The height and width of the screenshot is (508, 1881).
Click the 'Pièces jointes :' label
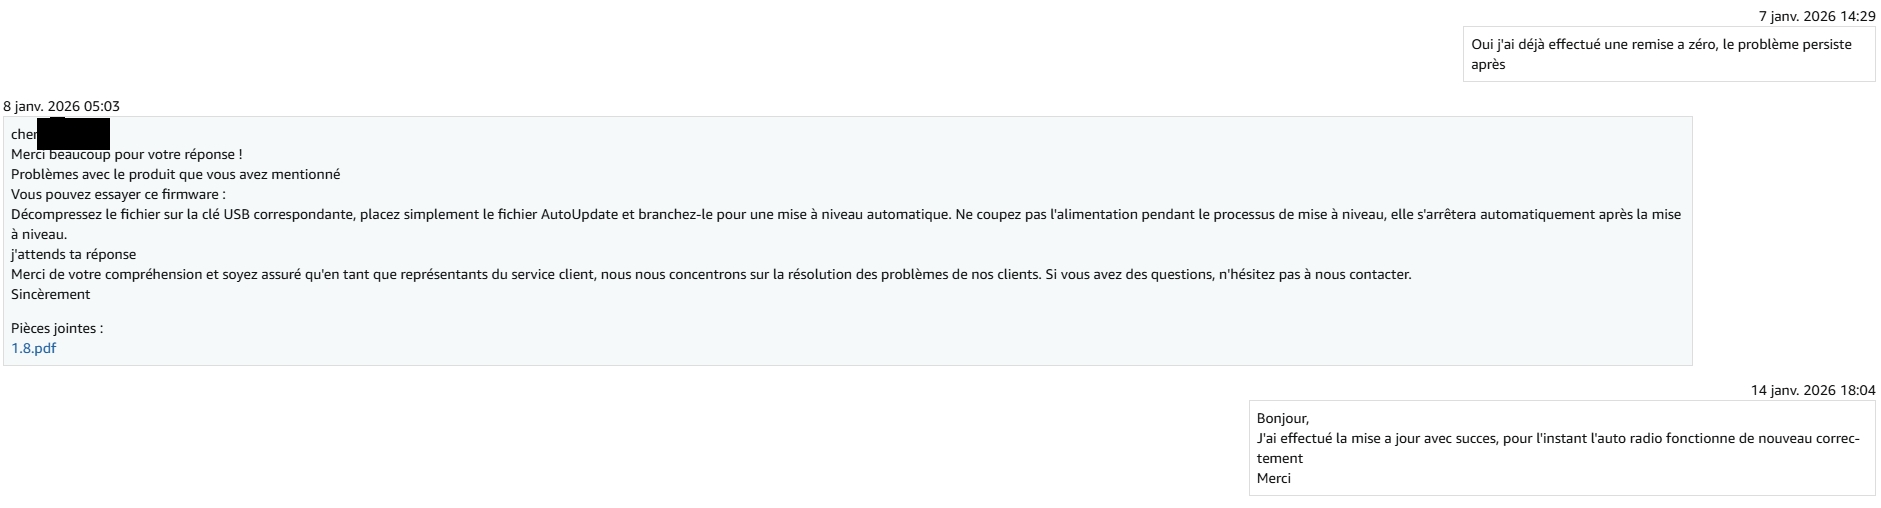pos(57,328)
